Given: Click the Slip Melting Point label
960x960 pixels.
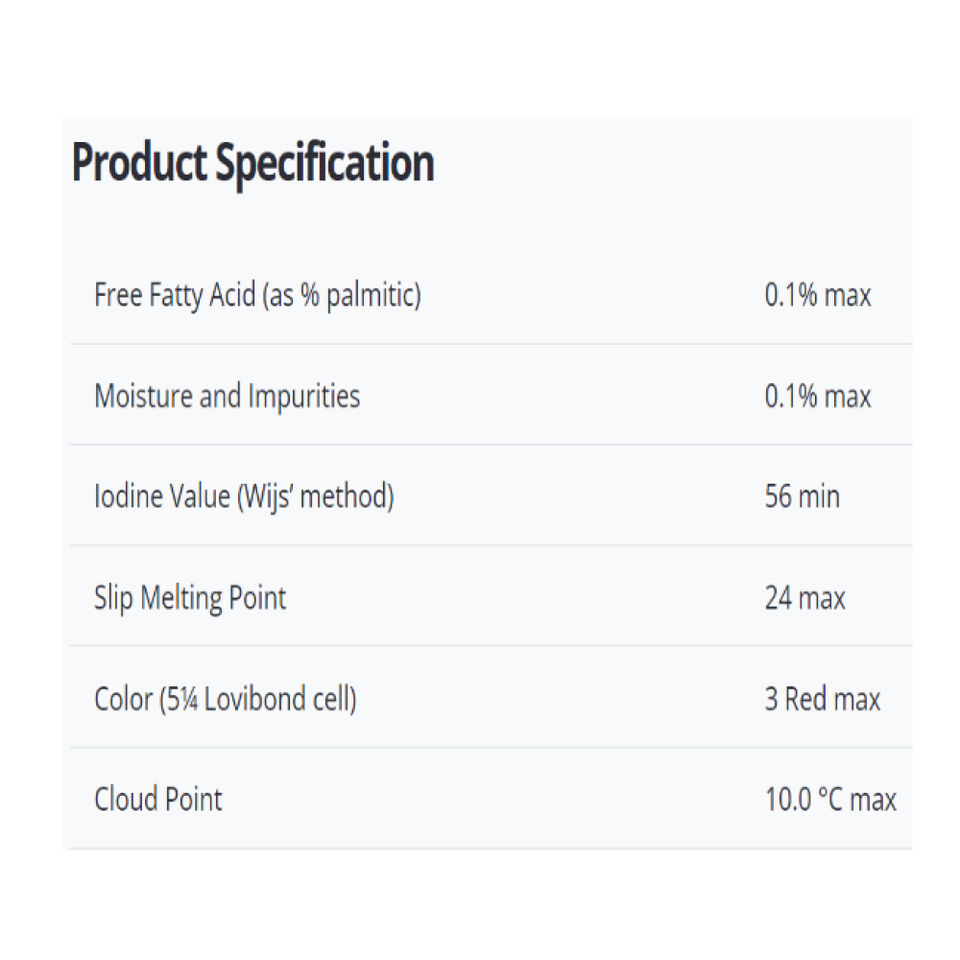Looking at the screenshot, I should pos(190,598).
